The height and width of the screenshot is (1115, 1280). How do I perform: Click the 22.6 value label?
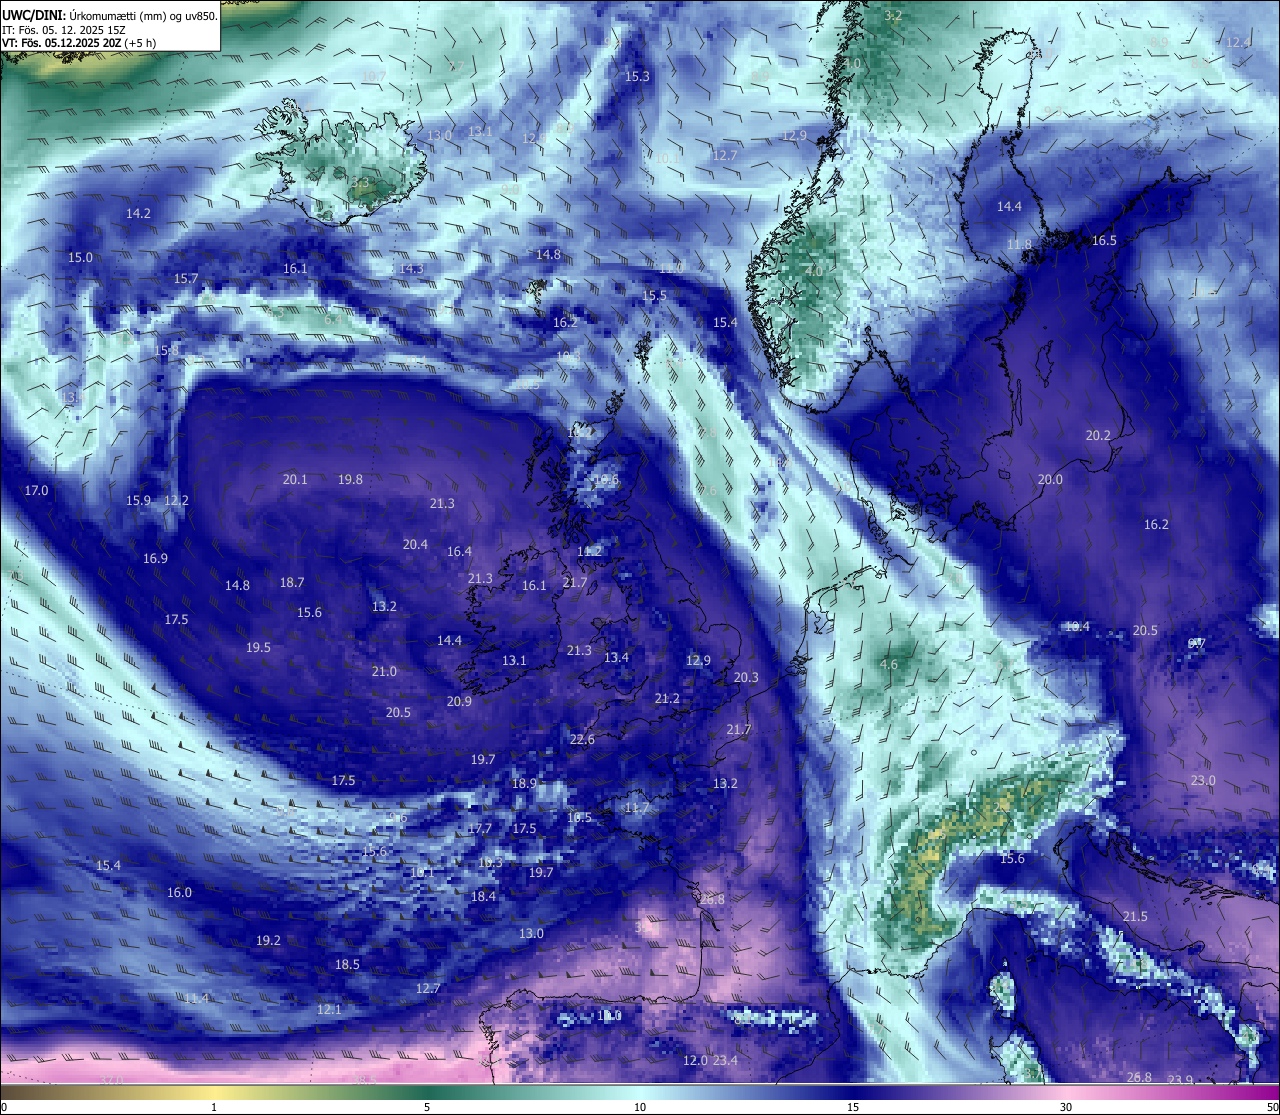click(582, 740)
